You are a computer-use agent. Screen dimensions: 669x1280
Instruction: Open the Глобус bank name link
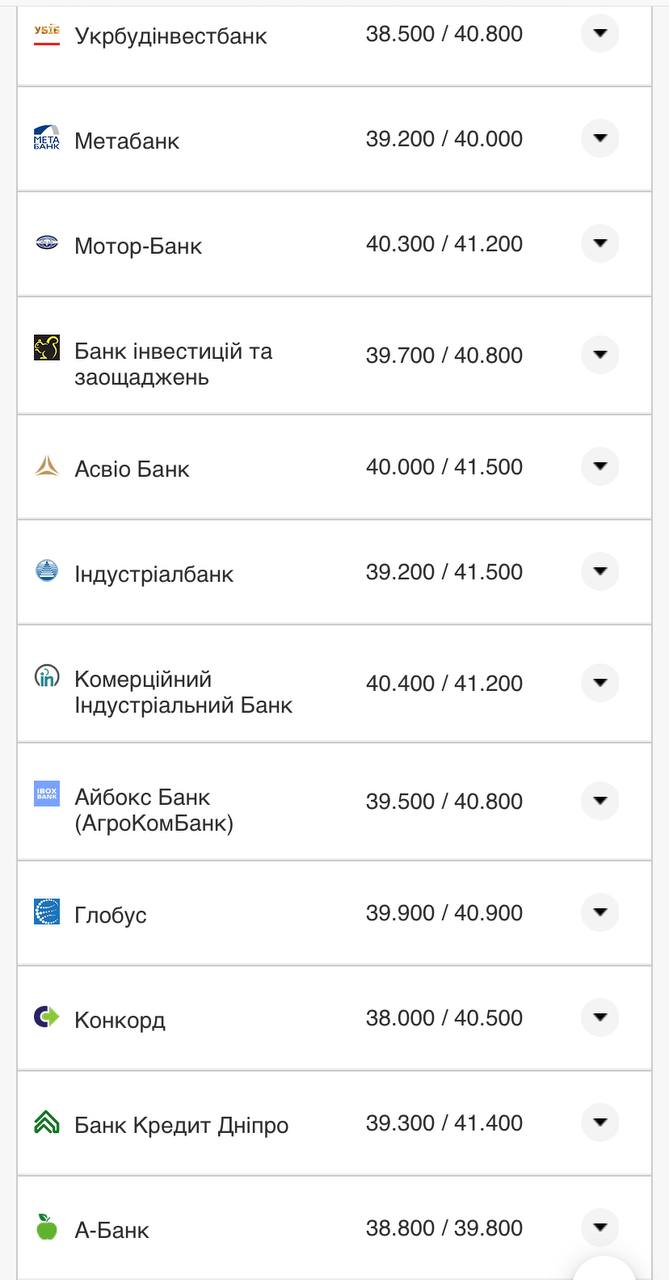(x=110, y=915)
